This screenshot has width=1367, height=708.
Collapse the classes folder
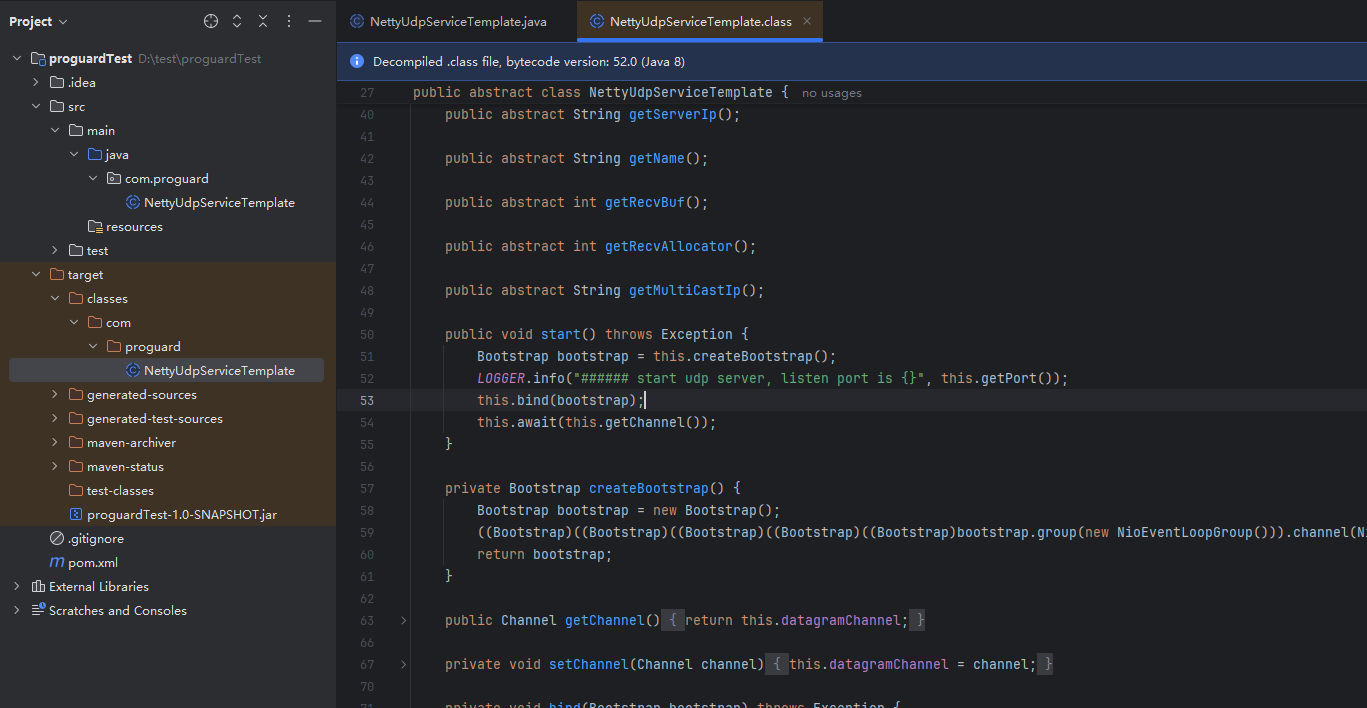(x=55, y=299)
